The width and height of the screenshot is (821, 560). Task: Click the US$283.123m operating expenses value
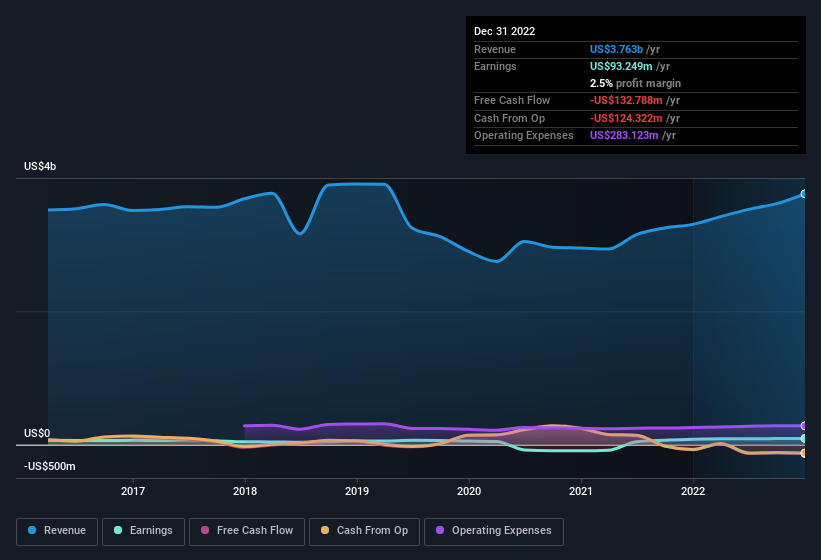tap(624, 136)
